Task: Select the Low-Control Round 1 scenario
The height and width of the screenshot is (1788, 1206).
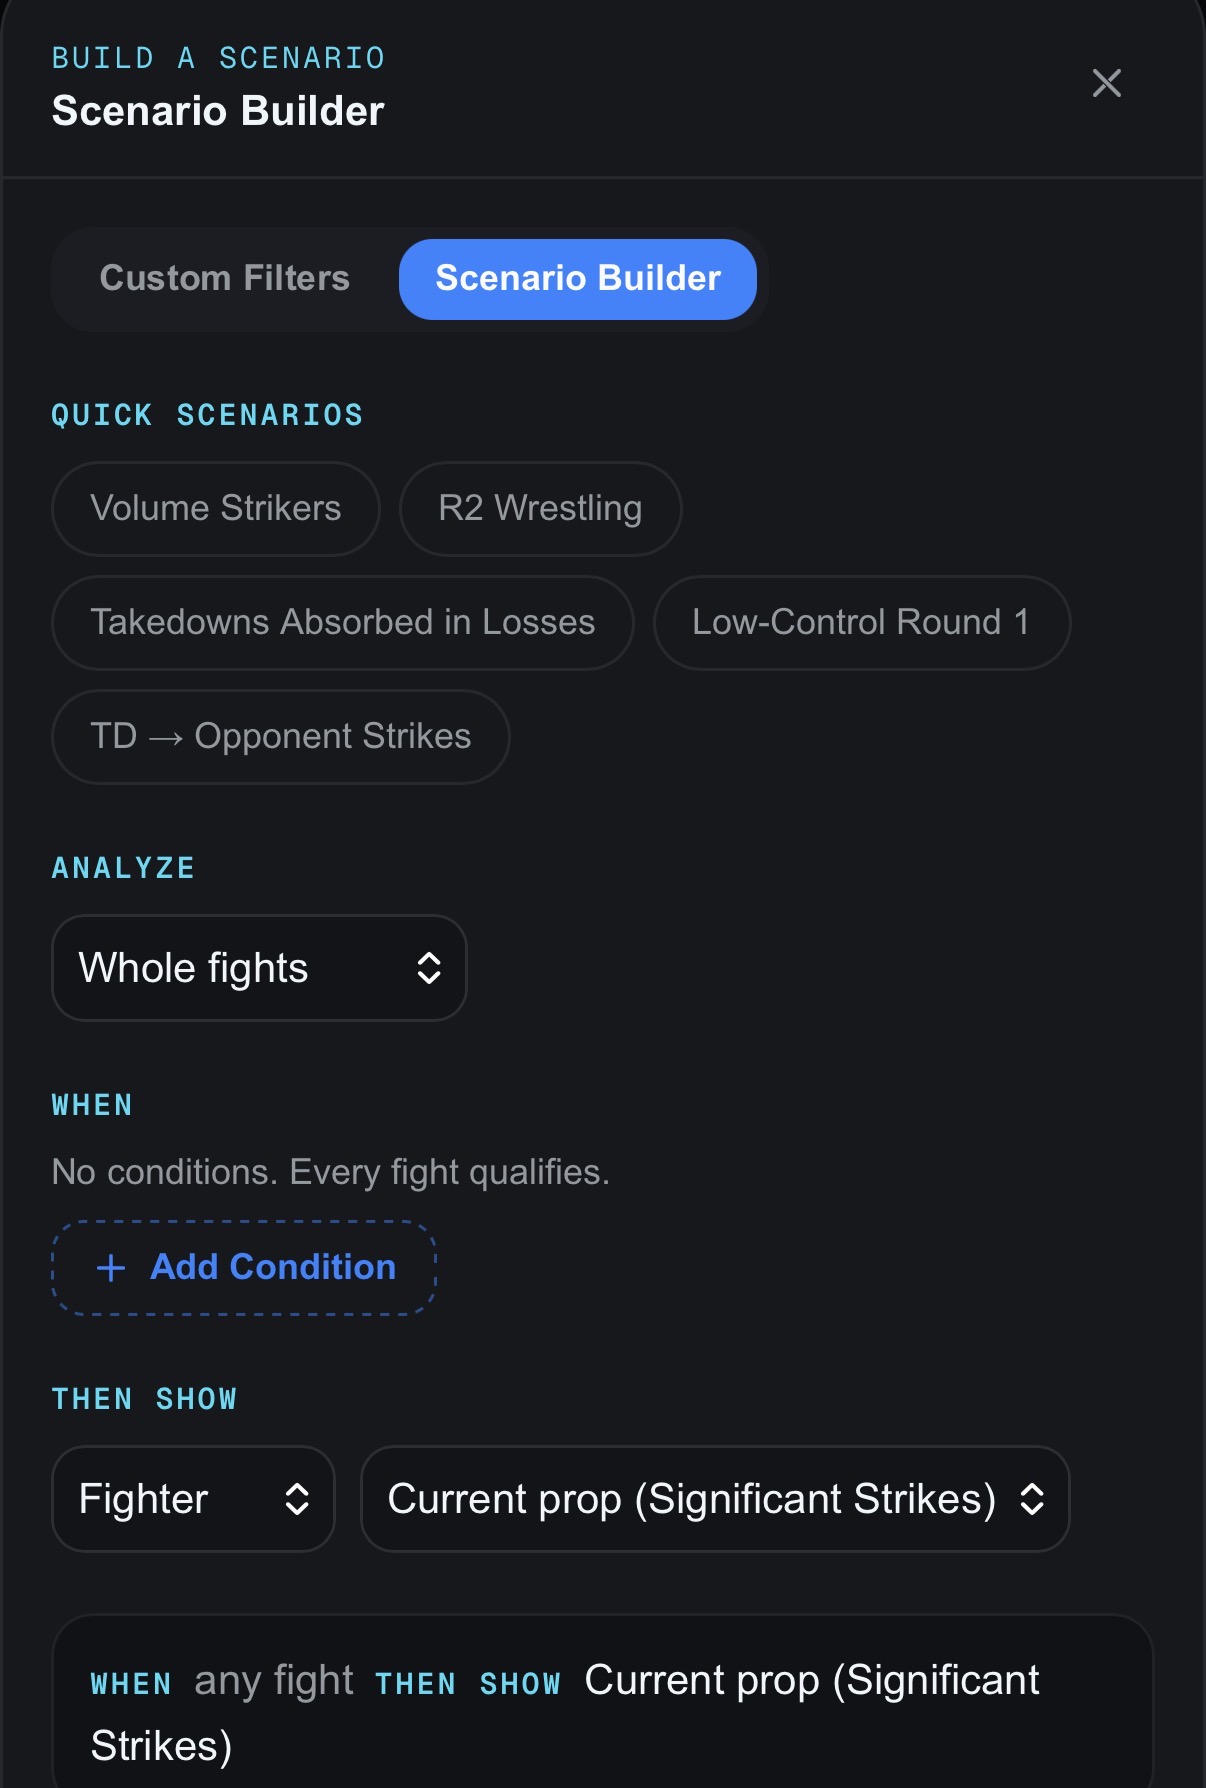Action: 862,623
